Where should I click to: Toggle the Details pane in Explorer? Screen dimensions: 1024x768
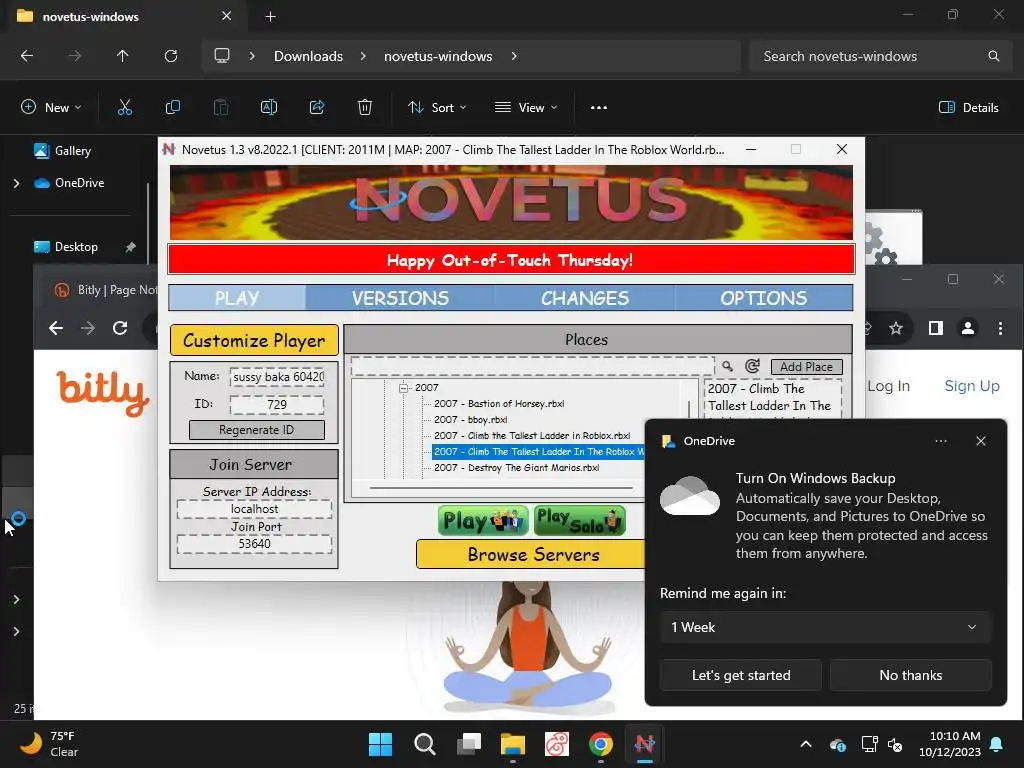click(968, 108)
